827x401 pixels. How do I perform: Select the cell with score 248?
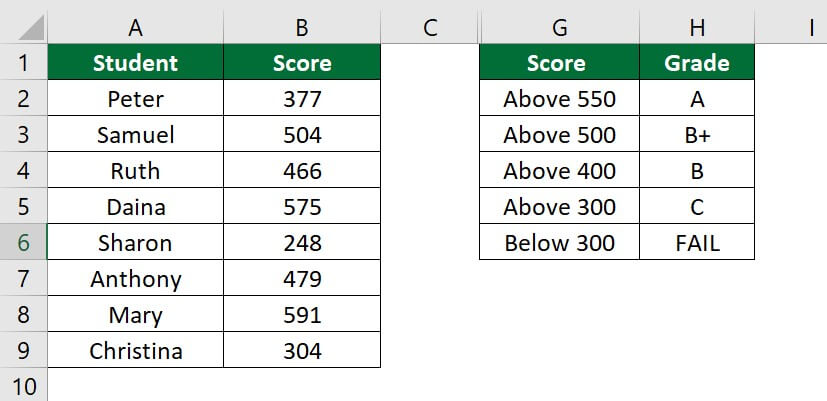(x=302, y=243)
